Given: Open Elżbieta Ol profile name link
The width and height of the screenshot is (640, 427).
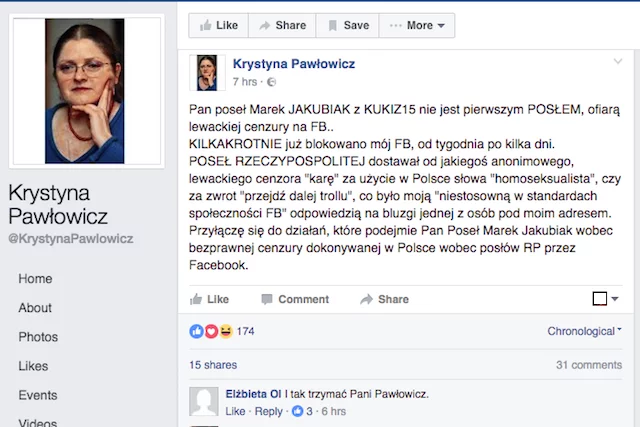Looking at the screenshot, I should (253, 394).
